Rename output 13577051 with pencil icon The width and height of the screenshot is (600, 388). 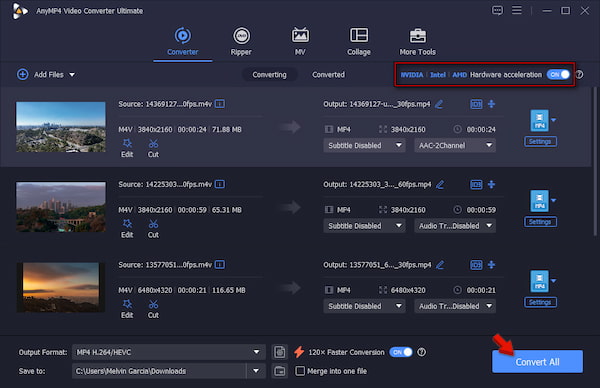coord(440,265)
